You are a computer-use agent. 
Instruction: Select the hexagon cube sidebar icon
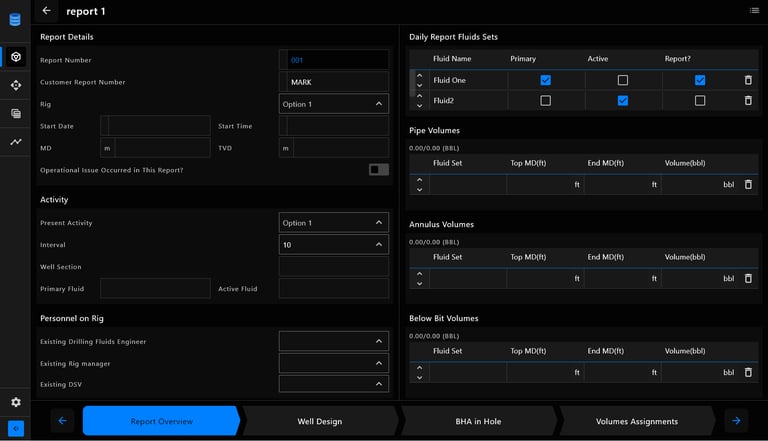coord(16,57)
